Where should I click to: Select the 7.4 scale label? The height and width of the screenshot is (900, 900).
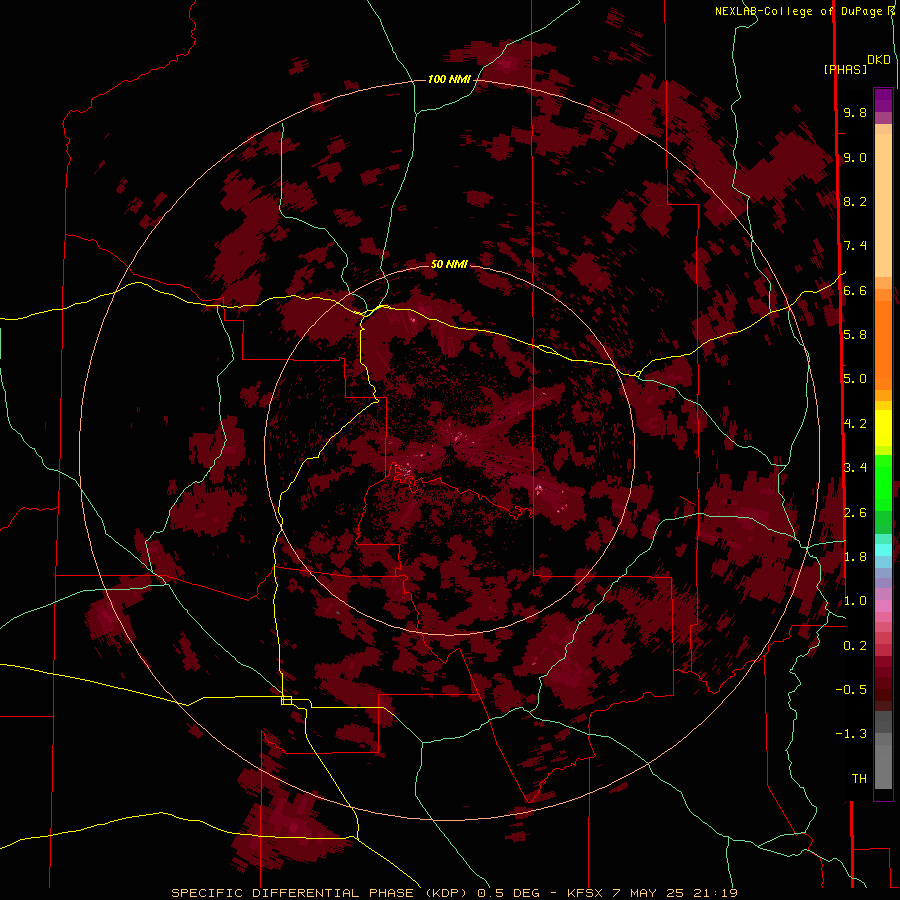point(855,246)
